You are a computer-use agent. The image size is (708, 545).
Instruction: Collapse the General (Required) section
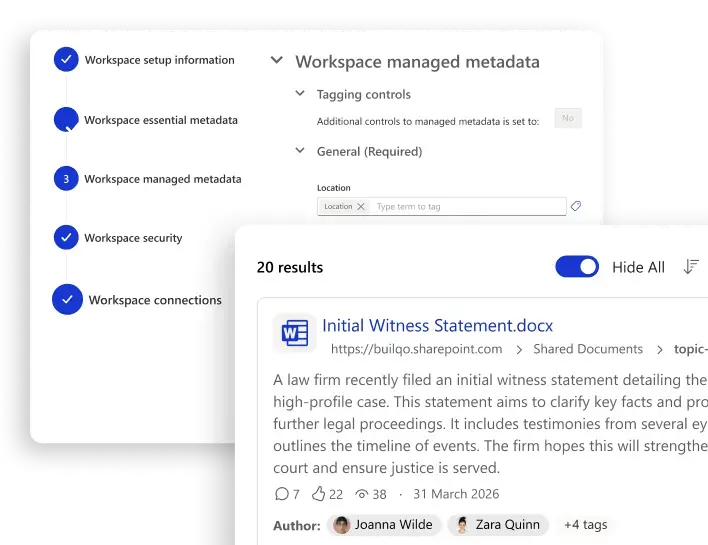(x=300, y=151)
